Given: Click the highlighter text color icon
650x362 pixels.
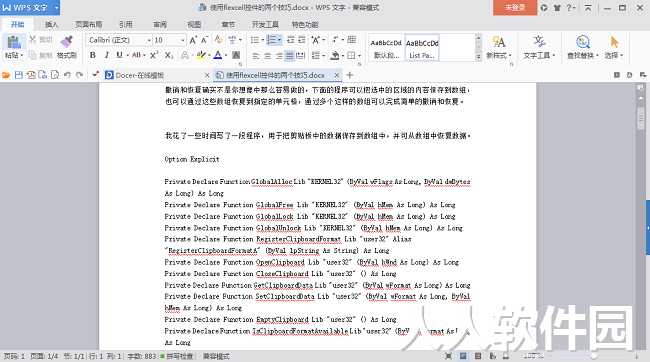Looking at the screenshot, I should [x=201, y=55].
